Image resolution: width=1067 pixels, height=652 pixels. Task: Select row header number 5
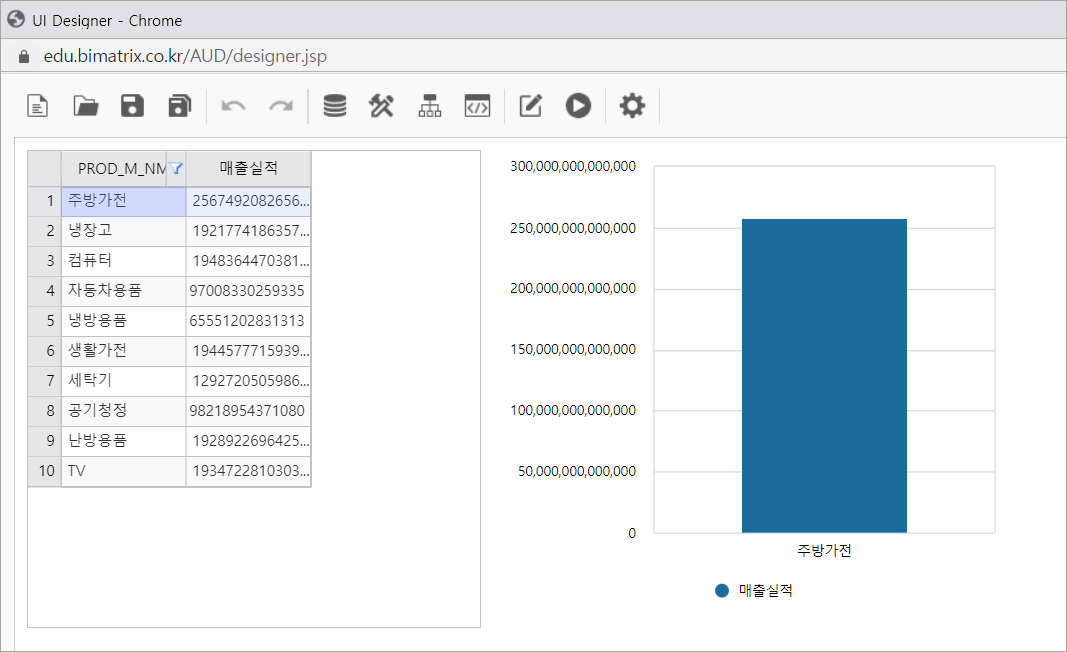45,321
